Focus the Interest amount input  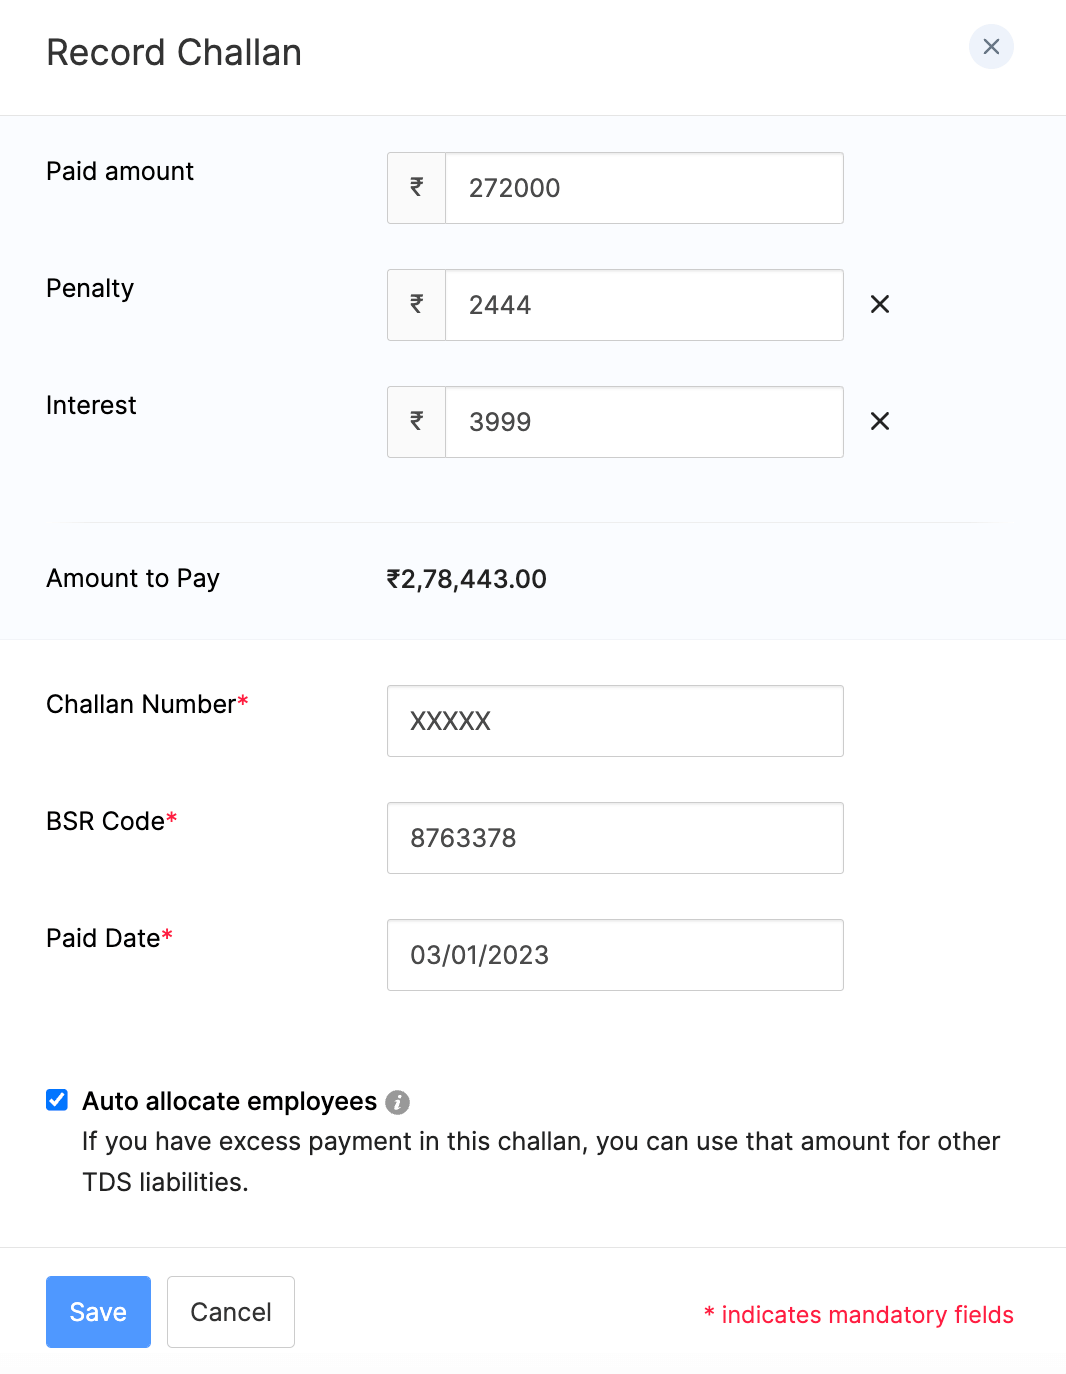coord(643,422)
